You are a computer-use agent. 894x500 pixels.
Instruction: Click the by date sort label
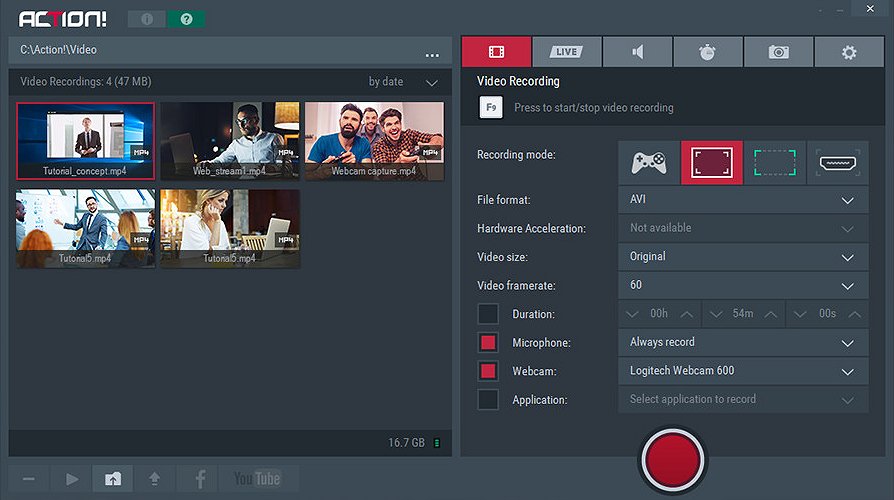coord(385,82)
